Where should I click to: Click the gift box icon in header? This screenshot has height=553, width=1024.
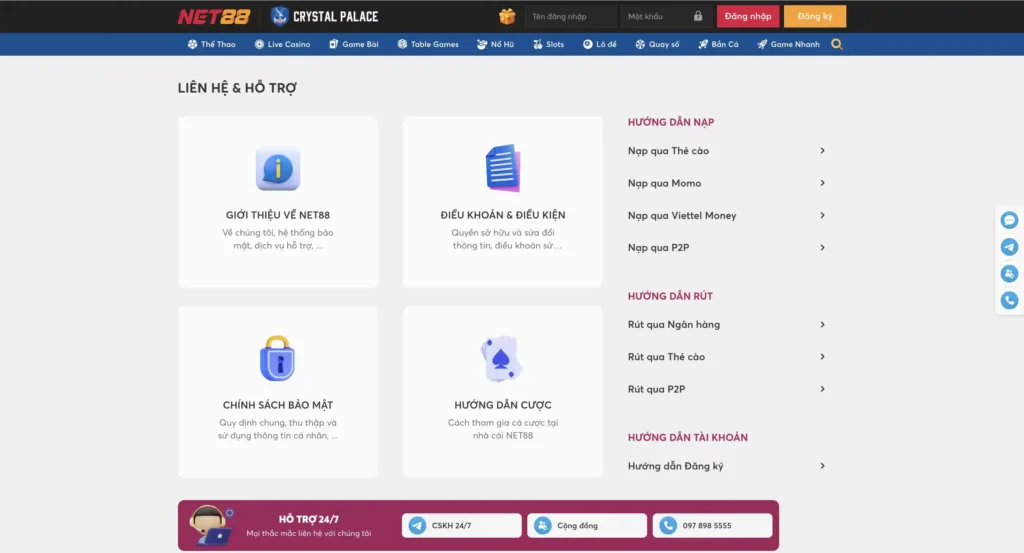(507, 16)
